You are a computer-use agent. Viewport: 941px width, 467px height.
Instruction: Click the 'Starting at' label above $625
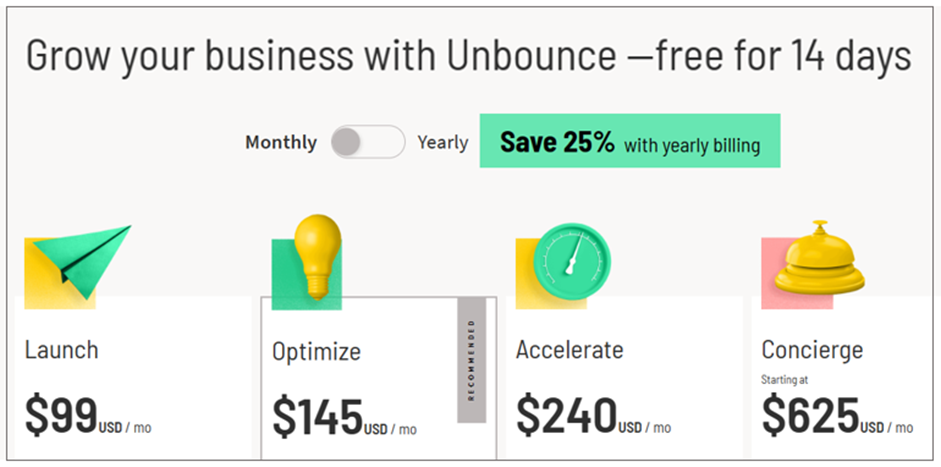click(787, 380)
